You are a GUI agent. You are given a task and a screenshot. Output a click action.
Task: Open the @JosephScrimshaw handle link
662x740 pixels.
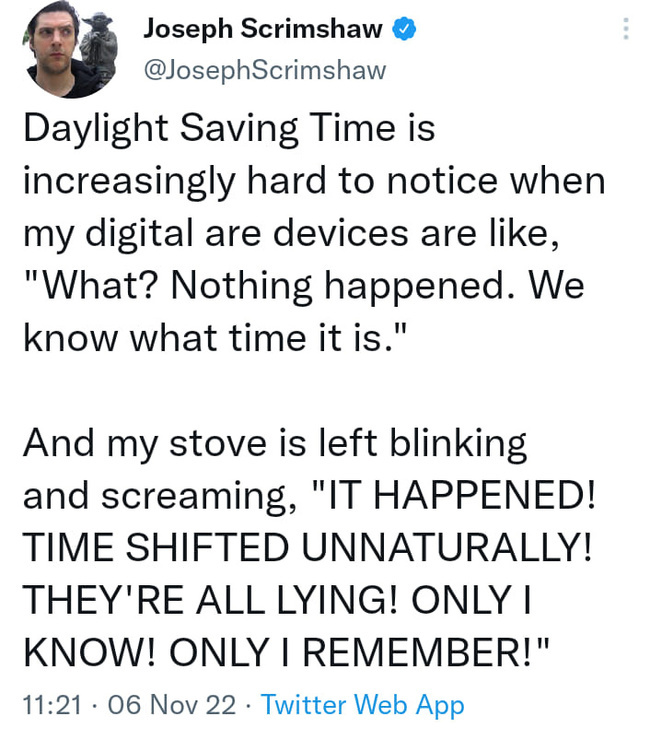point(265,70)
